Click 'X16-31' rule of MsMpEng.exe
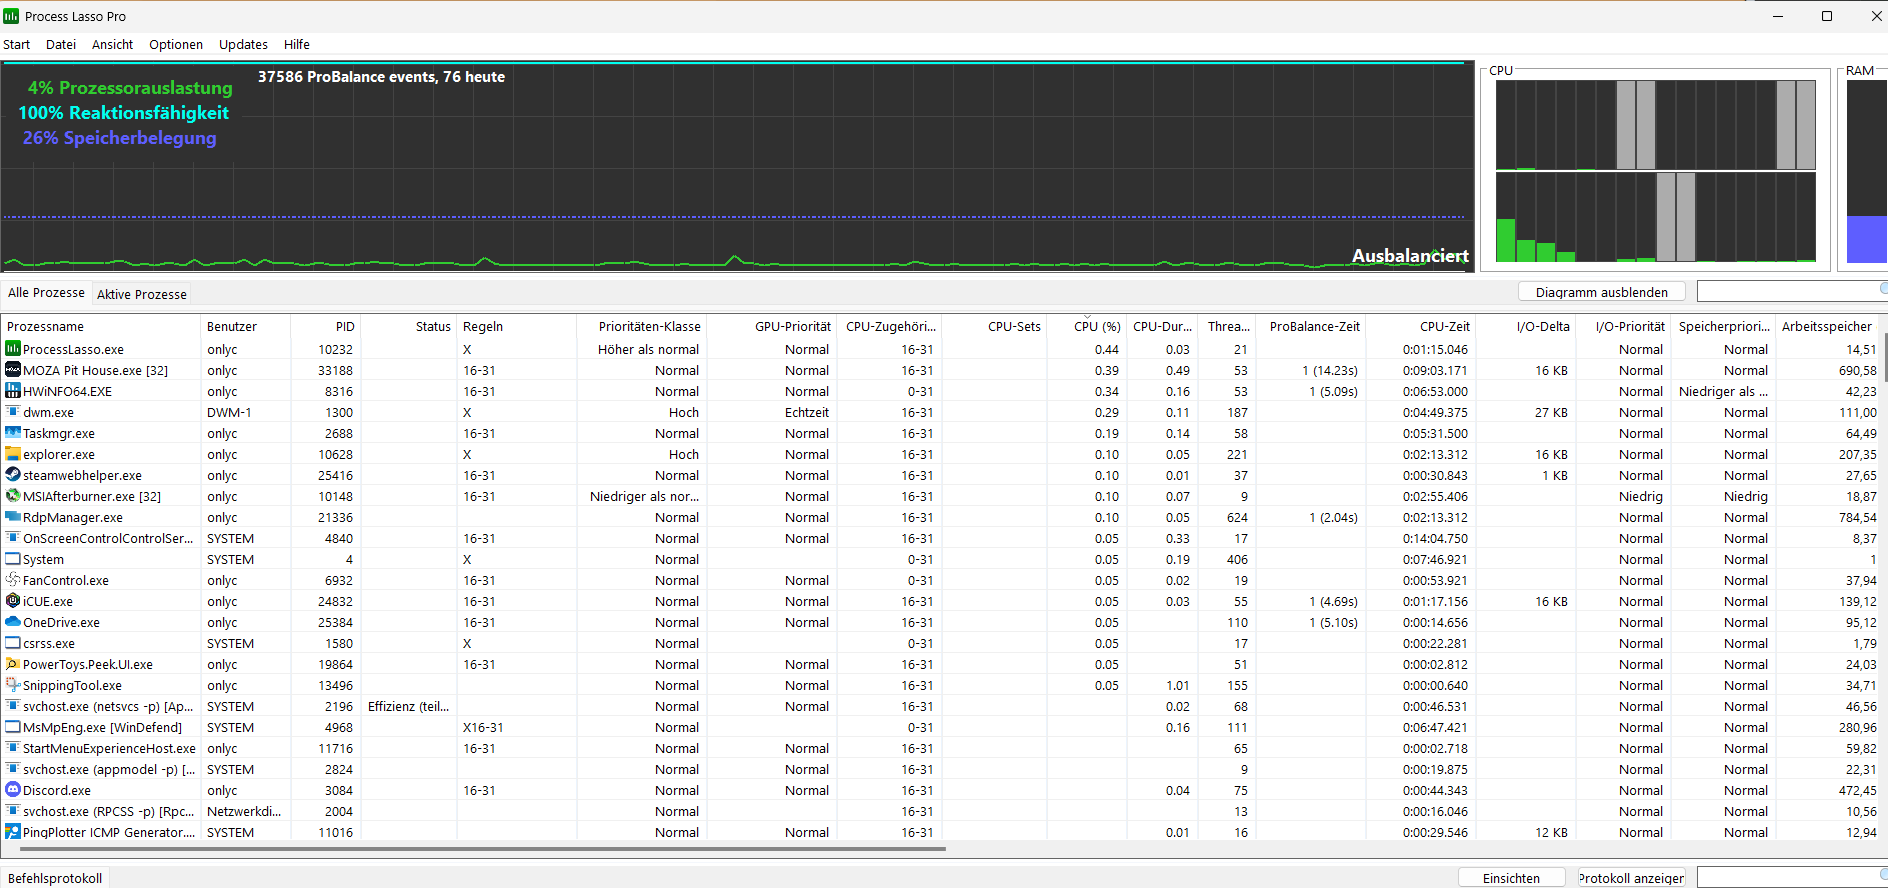 tap(483, 727)
